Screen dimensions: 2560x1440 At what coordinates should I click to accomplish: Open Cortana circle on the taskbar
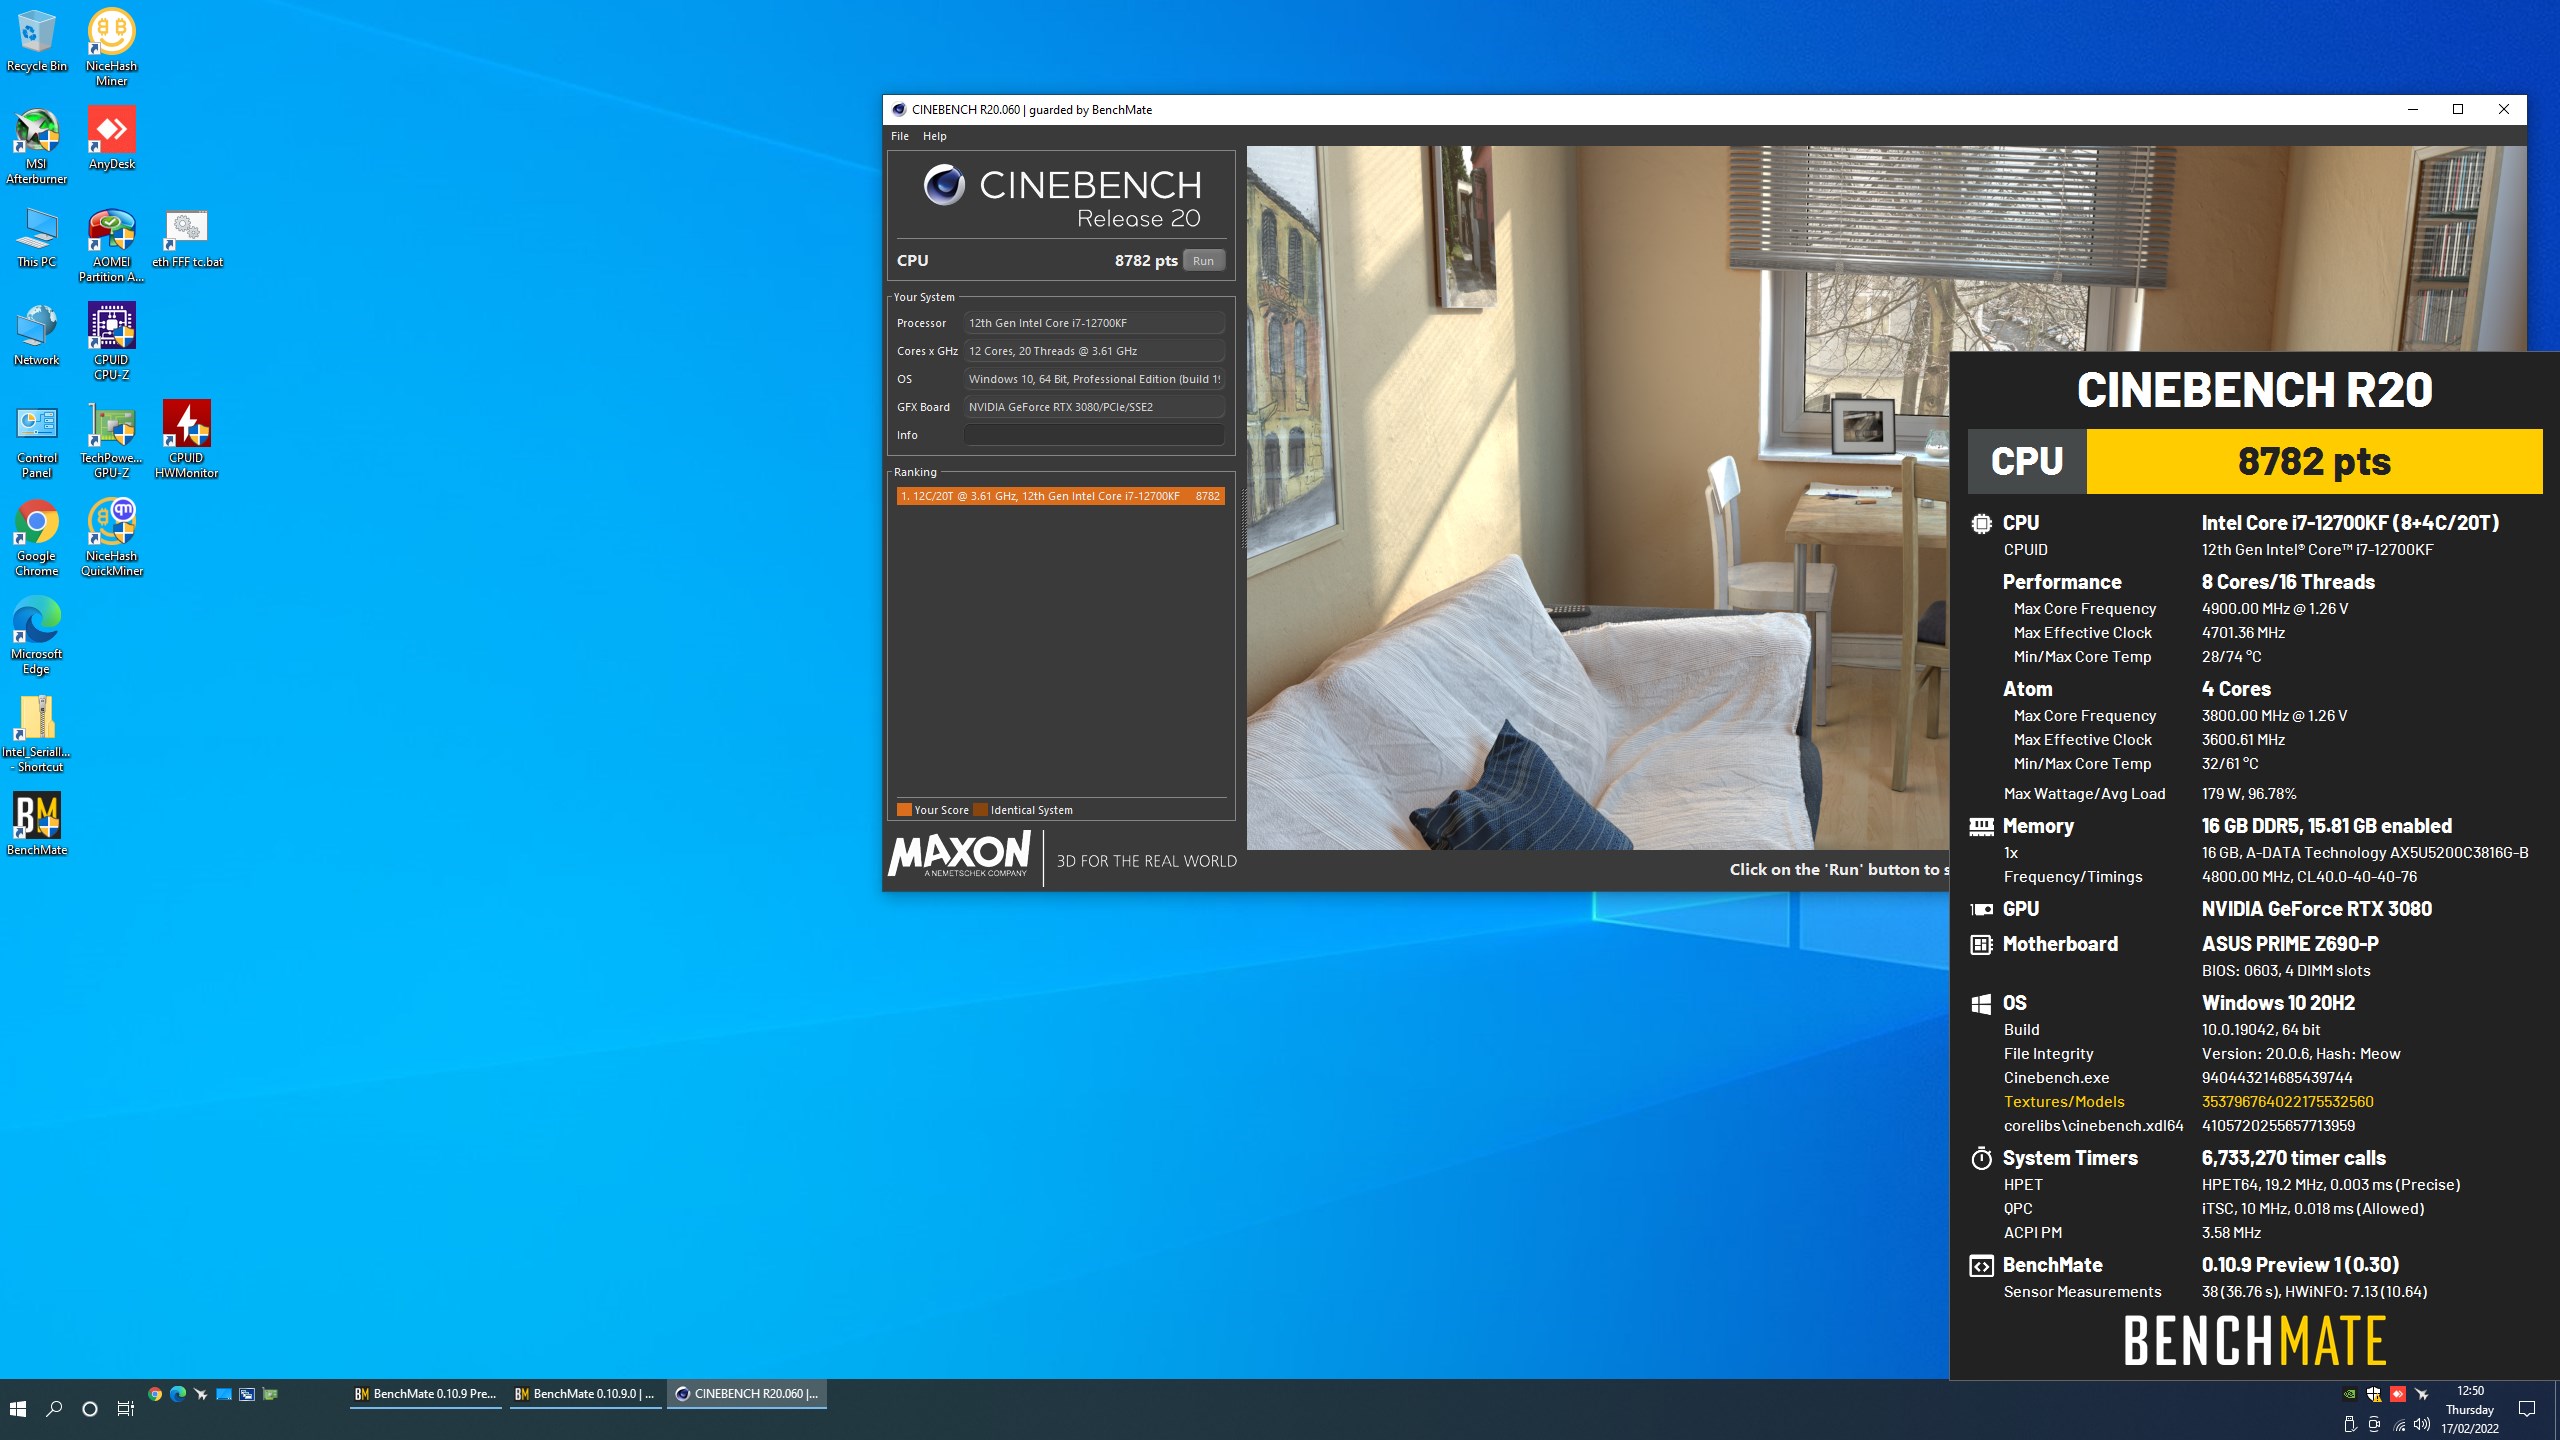tap(90, 1409)
